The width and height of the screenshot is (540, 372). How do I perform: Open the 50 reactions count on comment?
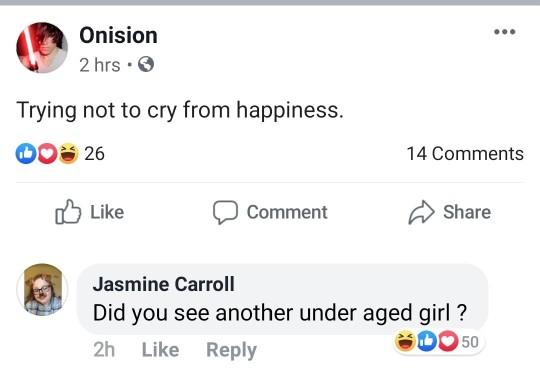470,342
